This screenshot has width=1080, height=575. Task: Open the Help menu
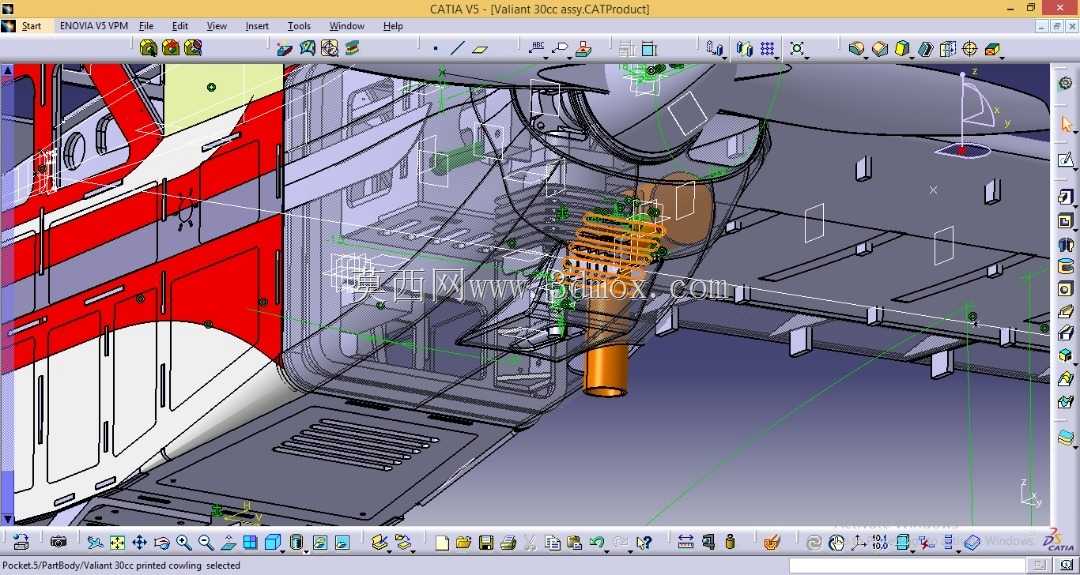click(393, 26)
